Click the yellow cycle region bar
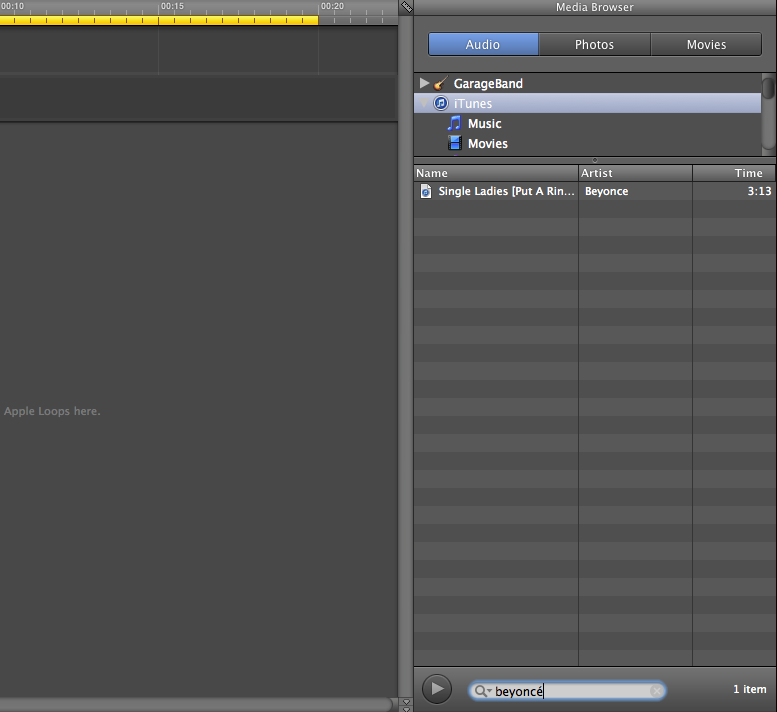Viewport: 777px width, 712px height. (x=160, y=20)
